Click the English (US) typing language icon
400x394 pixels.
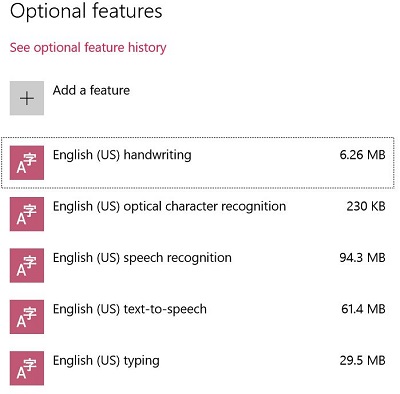point(27,368)
